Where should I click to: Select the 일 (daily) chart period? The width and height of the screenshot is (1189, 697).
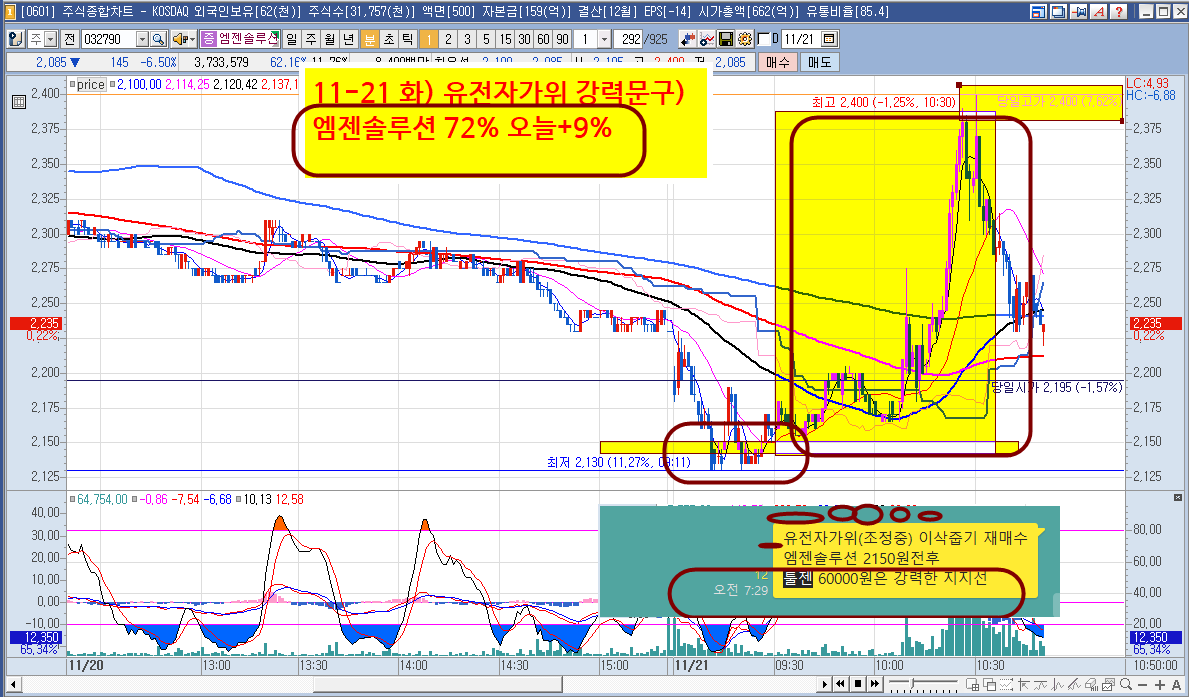pyautogui.click(x=291, y=39)
